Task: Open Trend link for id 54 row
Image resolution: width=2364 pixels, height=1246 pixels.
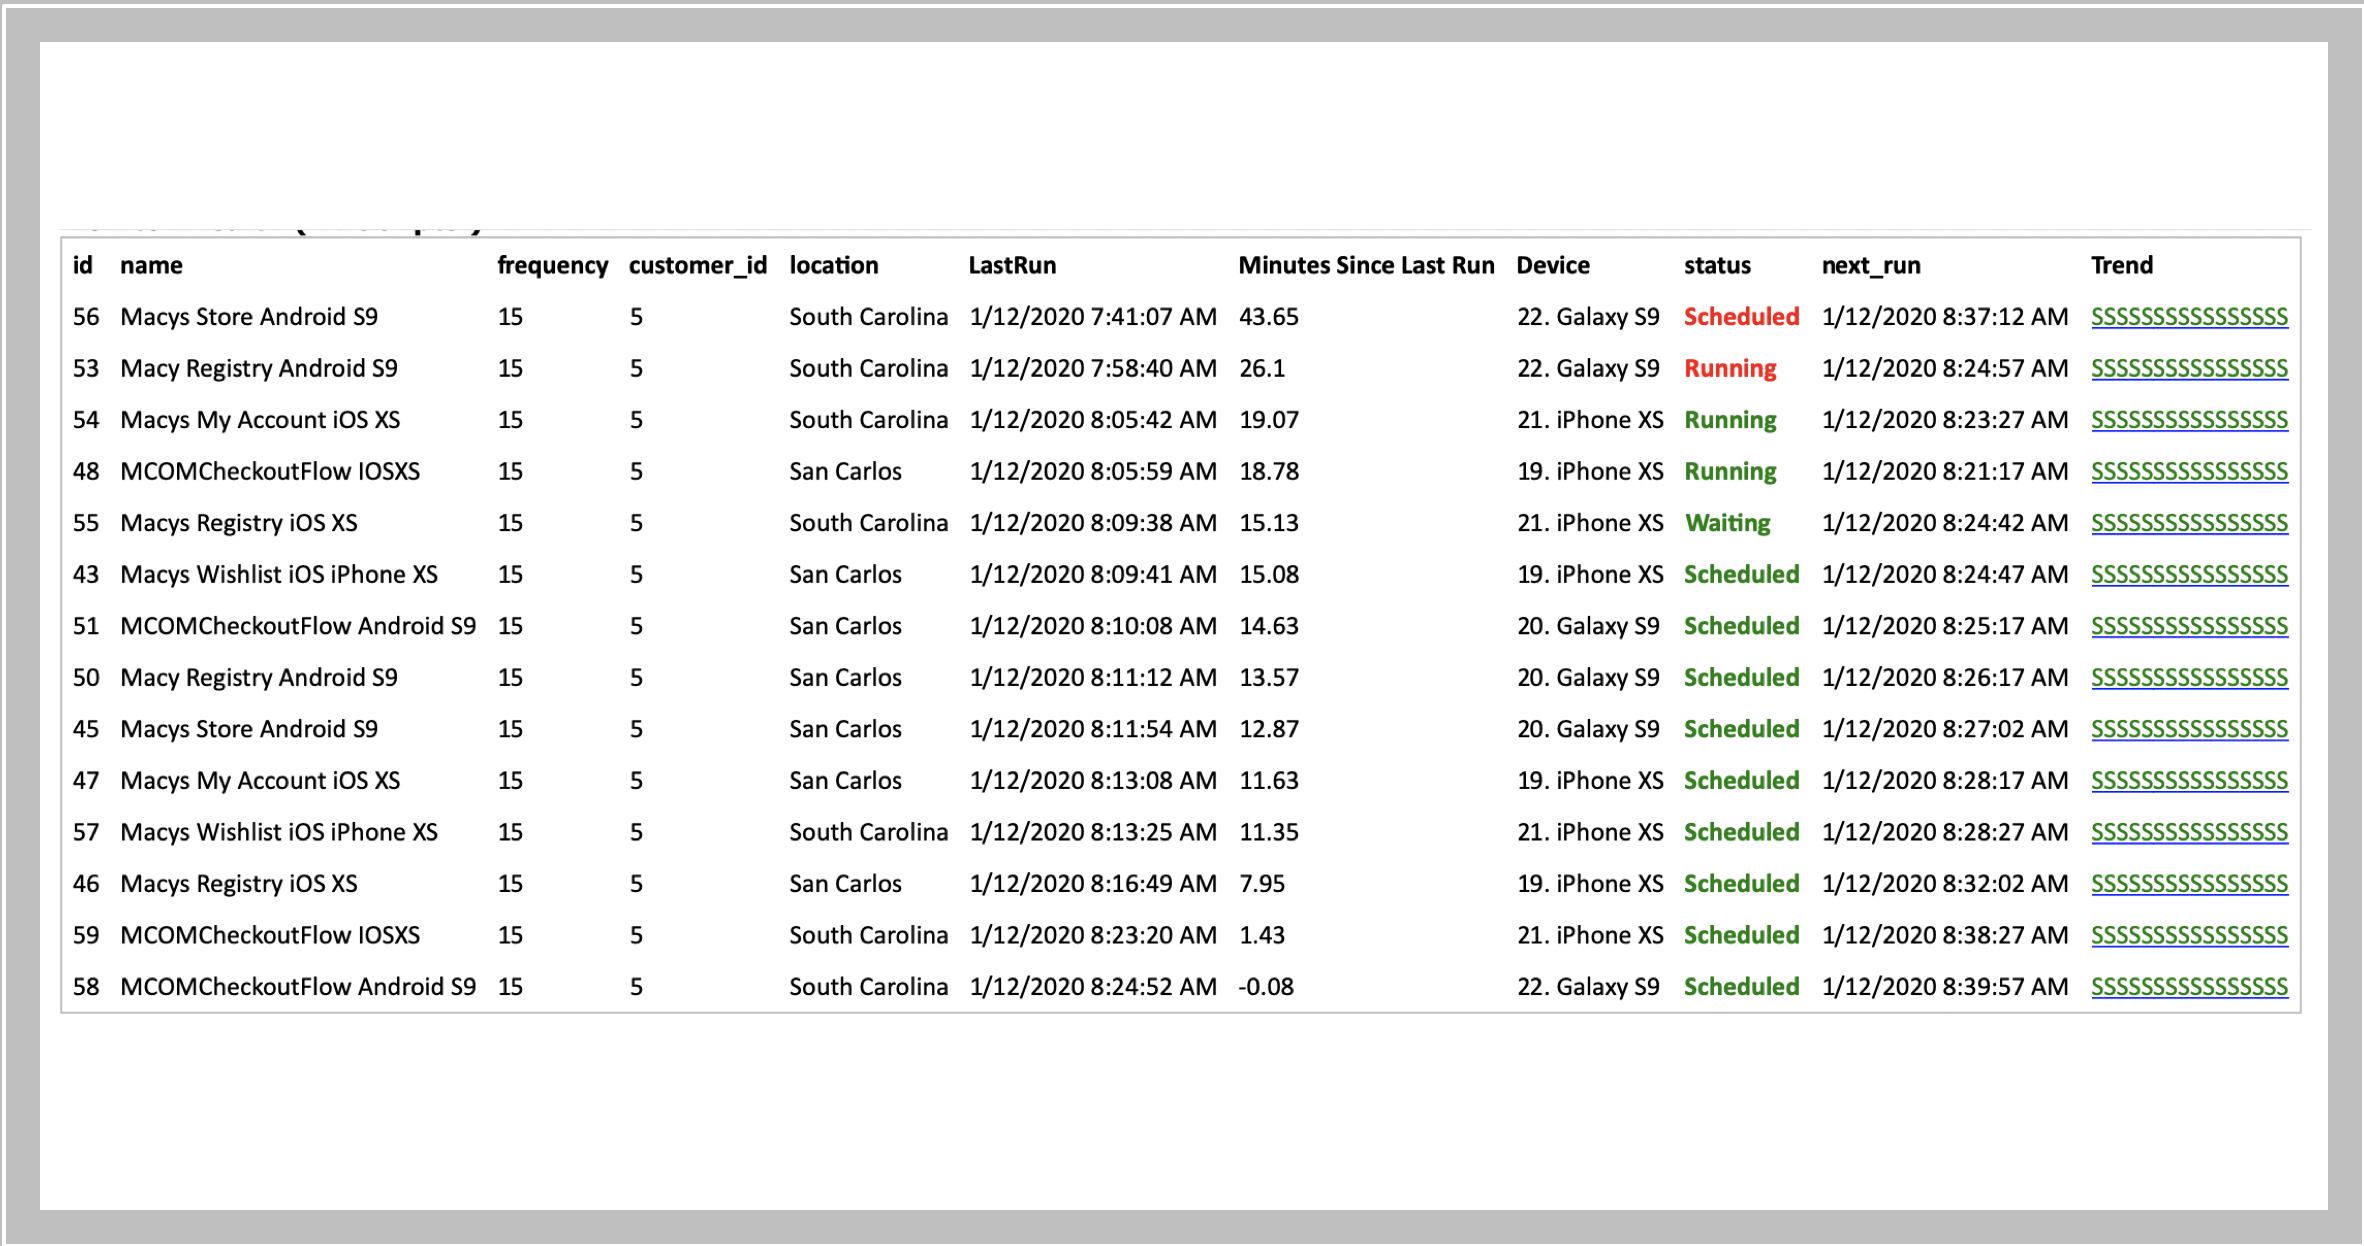Action: pyautogui.click(x=2189, y=420)
